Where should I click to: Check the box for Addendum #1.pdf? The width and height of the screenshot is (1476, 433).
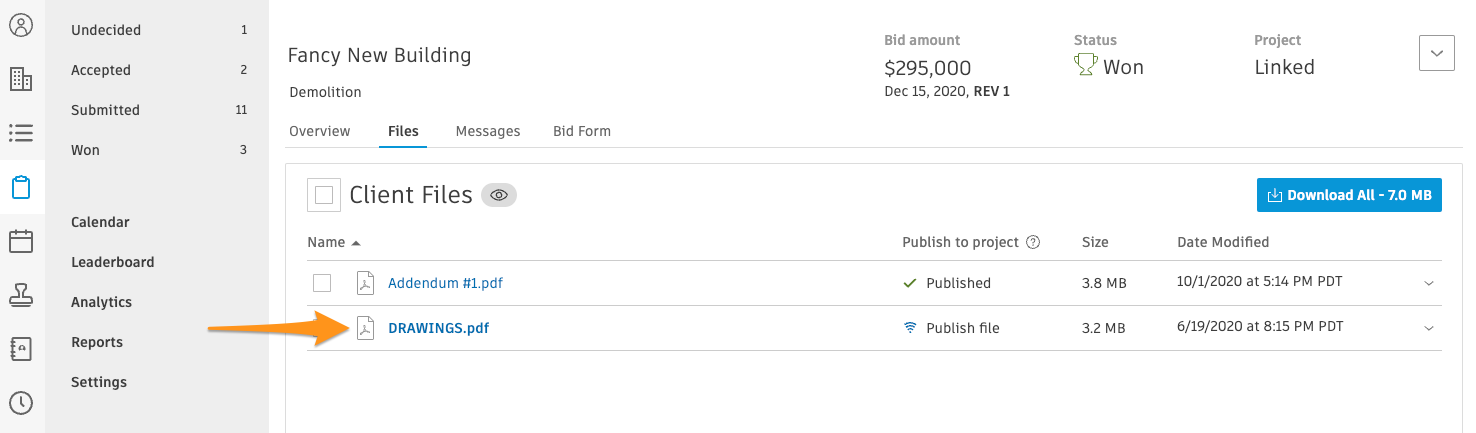322,283
